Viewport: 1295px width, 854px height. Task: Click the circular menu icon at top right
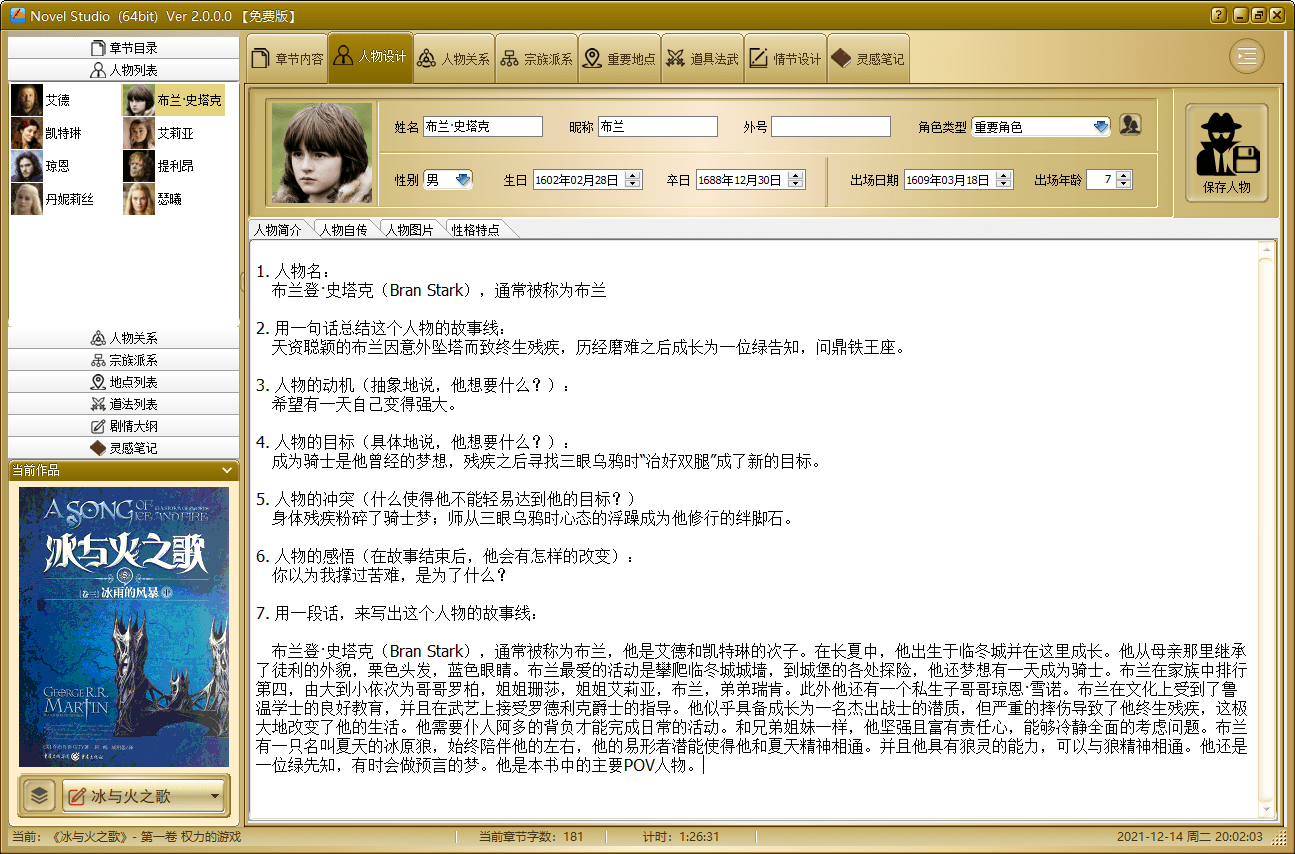tap(1246, 56)
